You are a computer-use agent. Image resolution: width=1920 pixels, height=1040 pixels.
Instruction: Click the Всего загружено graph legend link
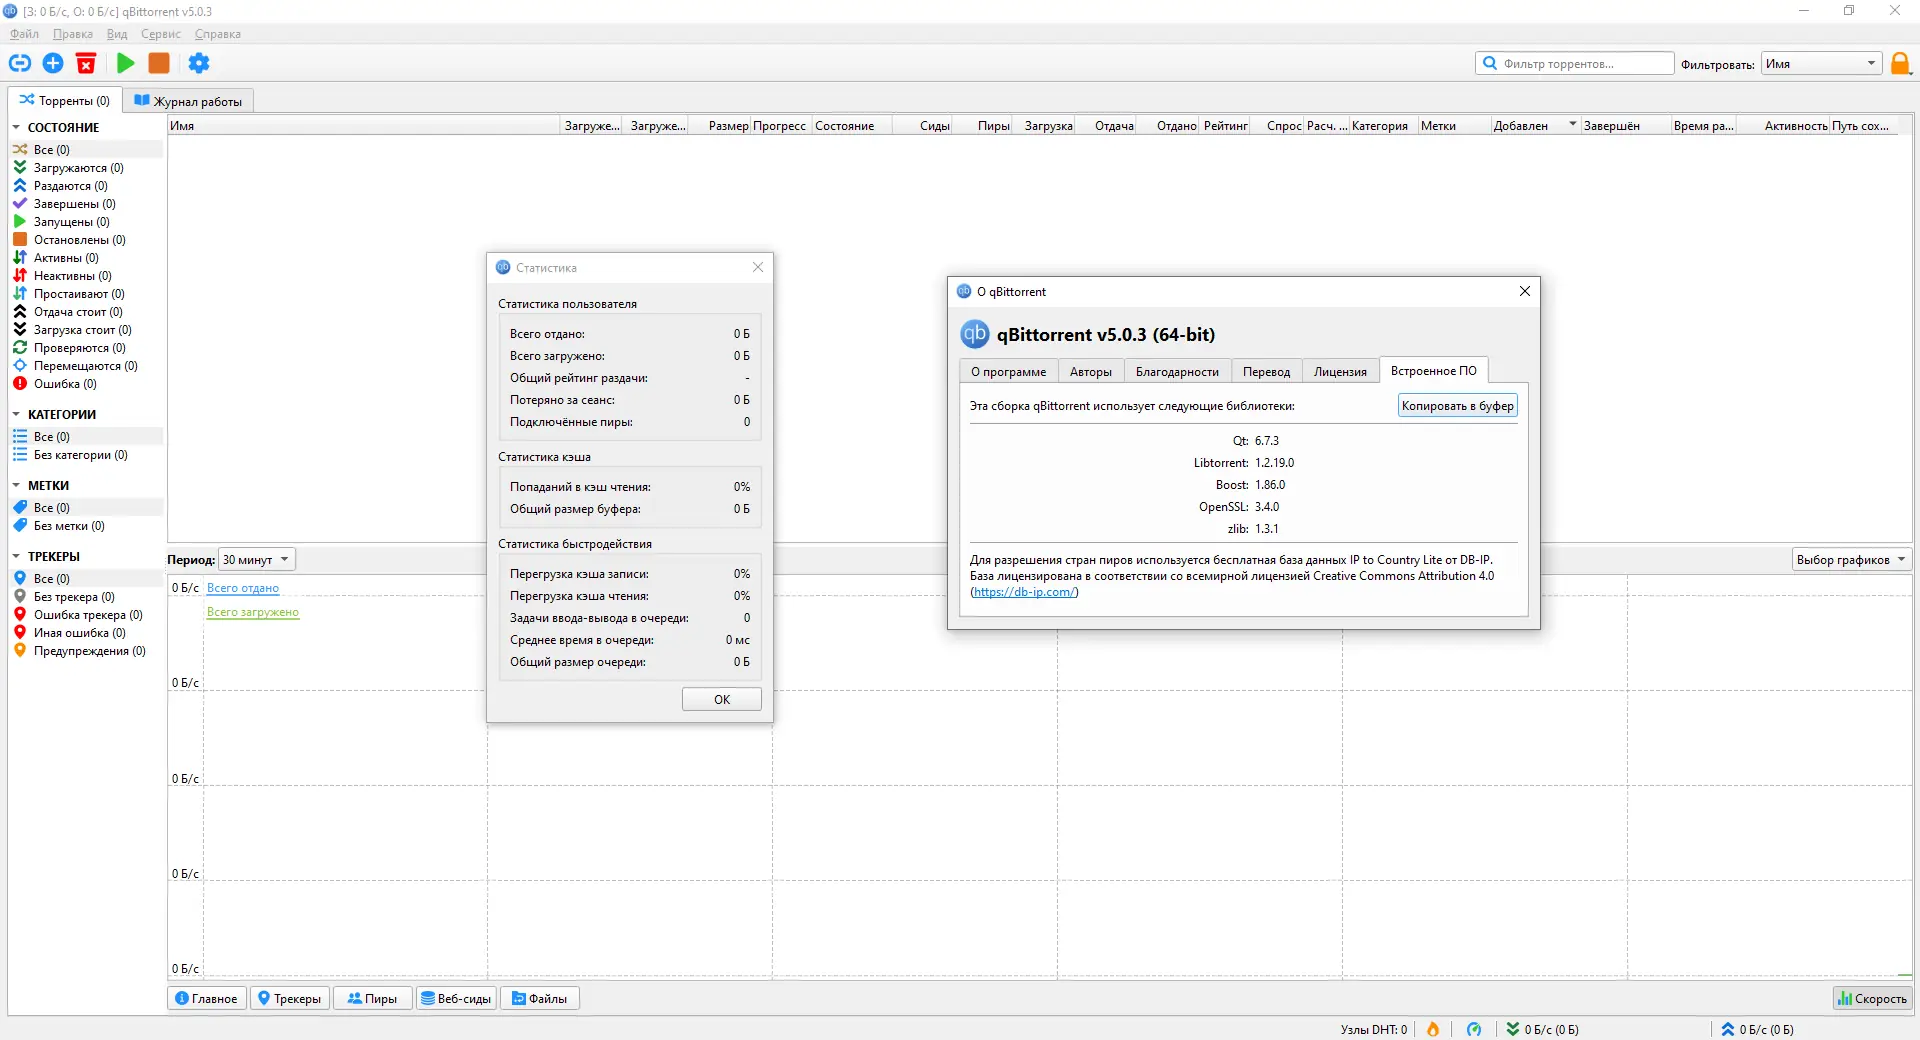click(x=253, y=612)
